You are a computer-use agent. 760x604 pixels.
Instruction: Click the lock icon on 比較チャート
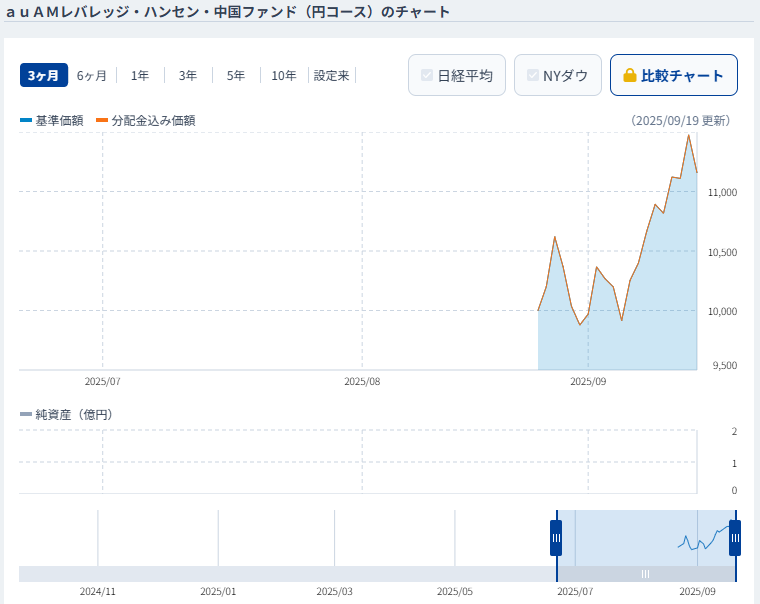click(630, 76)
